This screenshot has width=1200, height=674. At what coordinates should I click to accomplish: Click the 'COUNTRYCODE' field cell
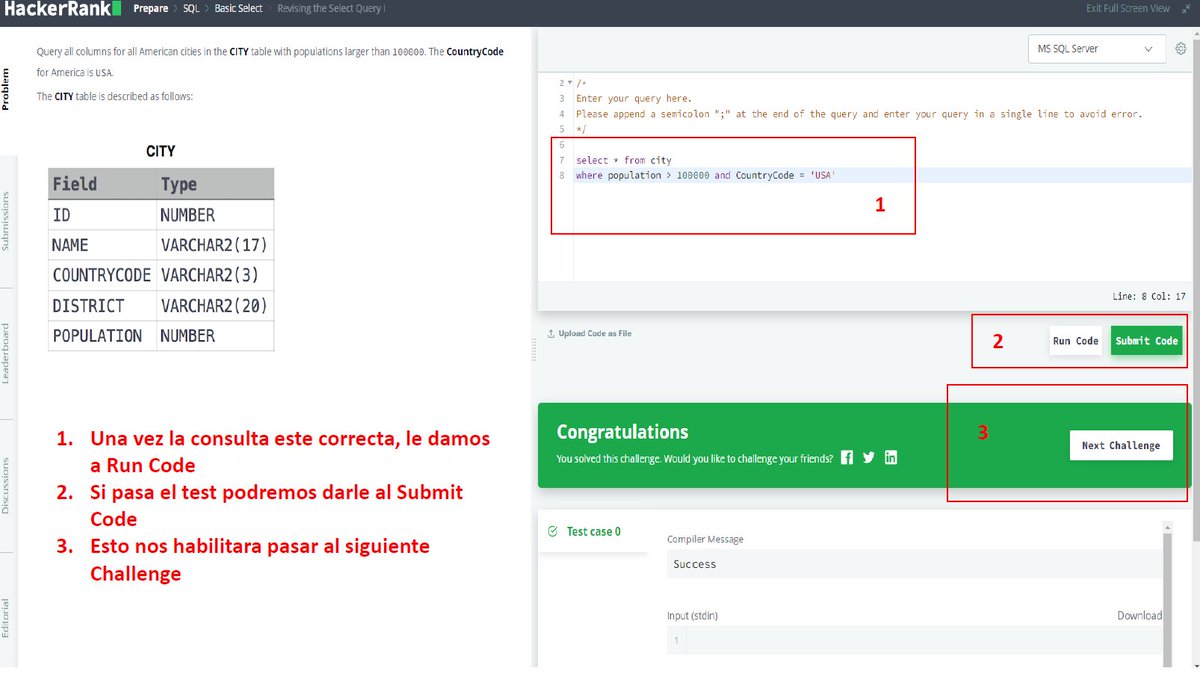click(x=103, y=275)
